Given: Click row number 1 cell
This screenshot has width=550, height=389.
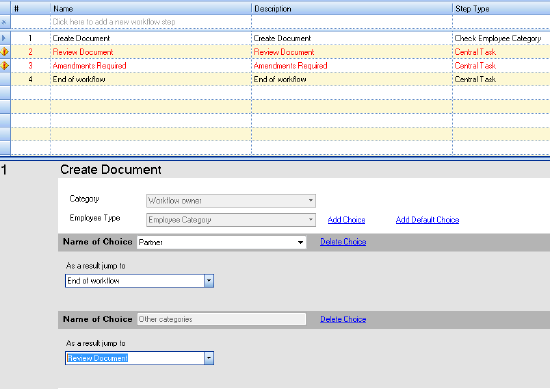Looking at the screenshot, I should click(x=31, y=38).
